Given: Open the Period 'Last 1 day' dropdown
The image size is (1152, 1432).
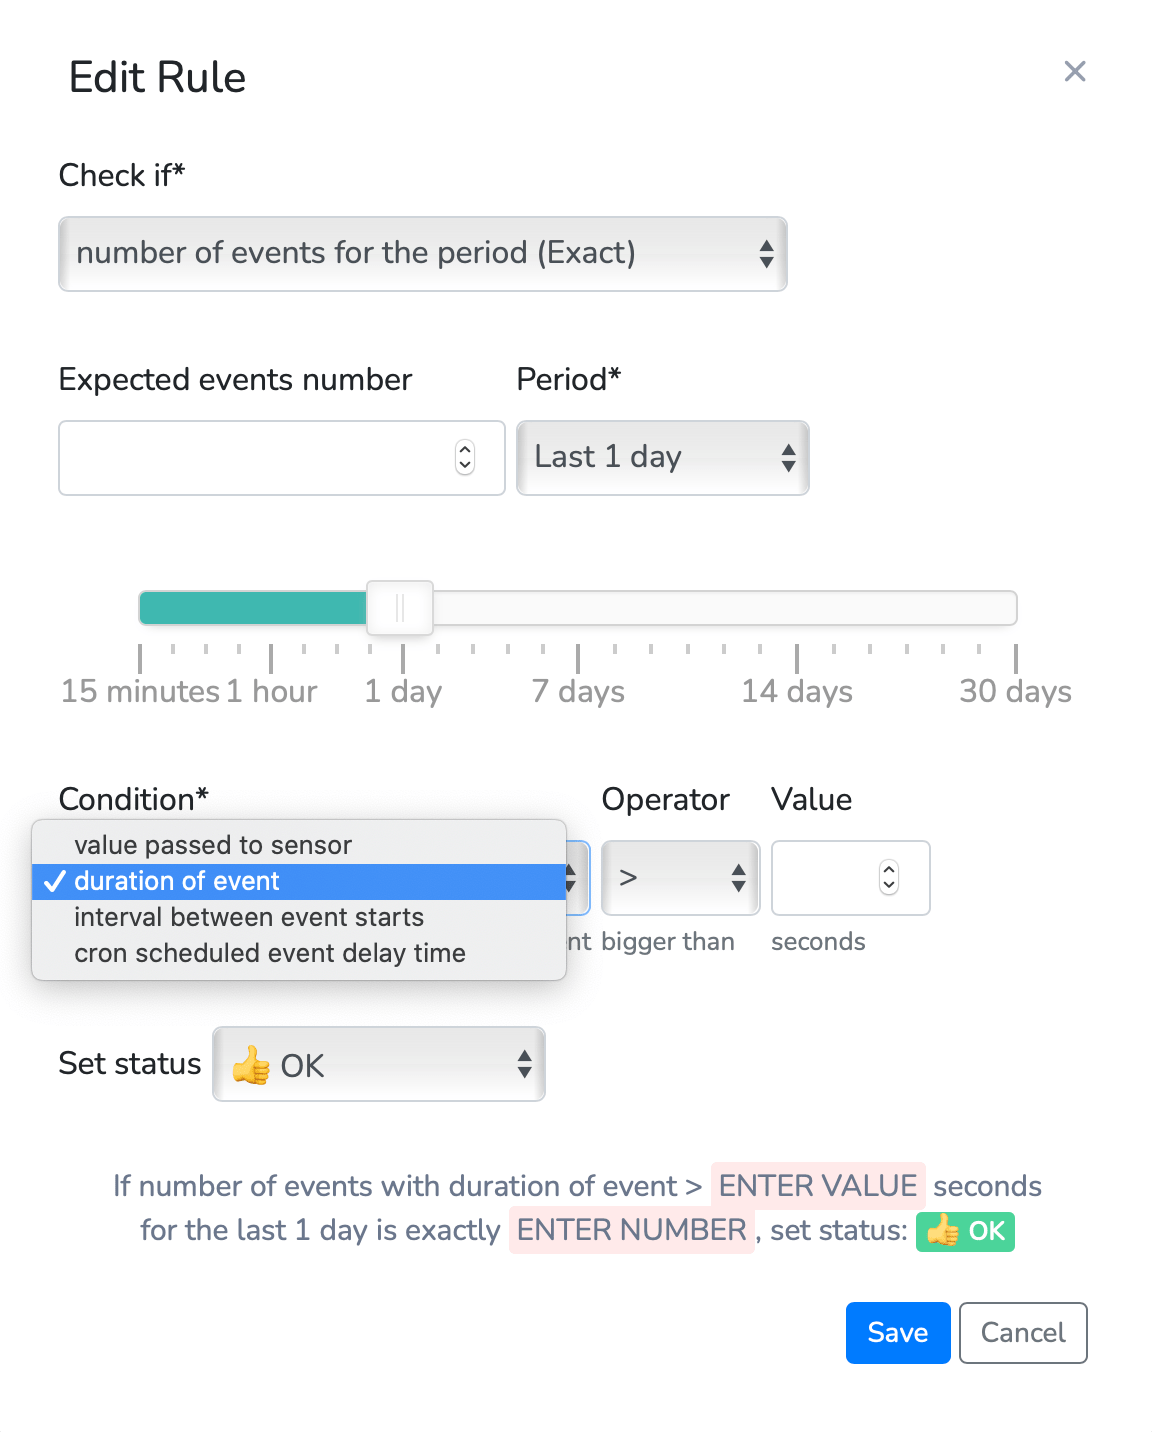Looking at the screenshot, I should point(663,458).
